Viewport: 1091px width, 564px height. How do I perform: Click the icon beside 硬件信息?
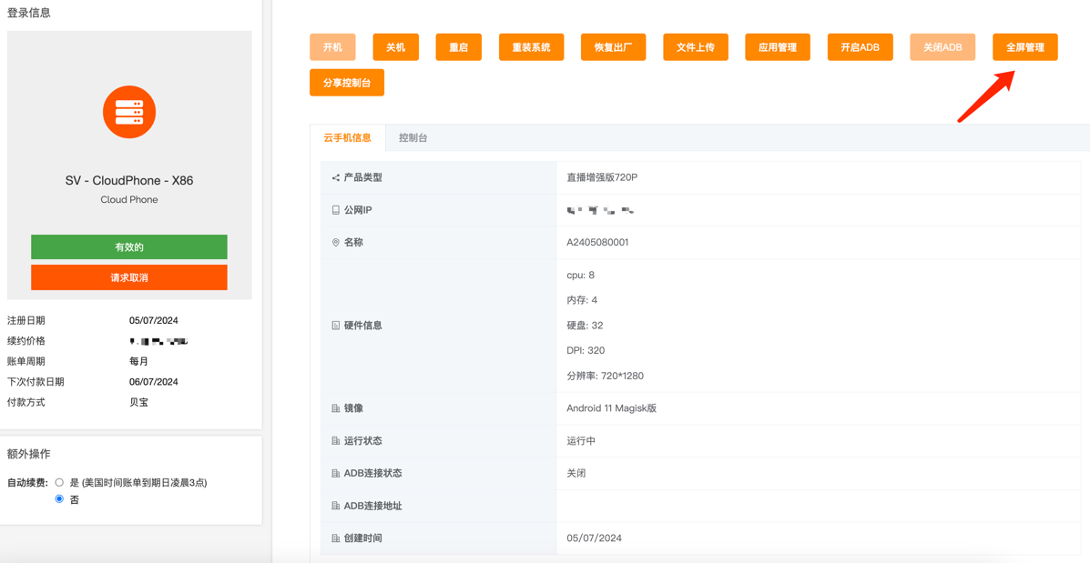click(336, 326)
